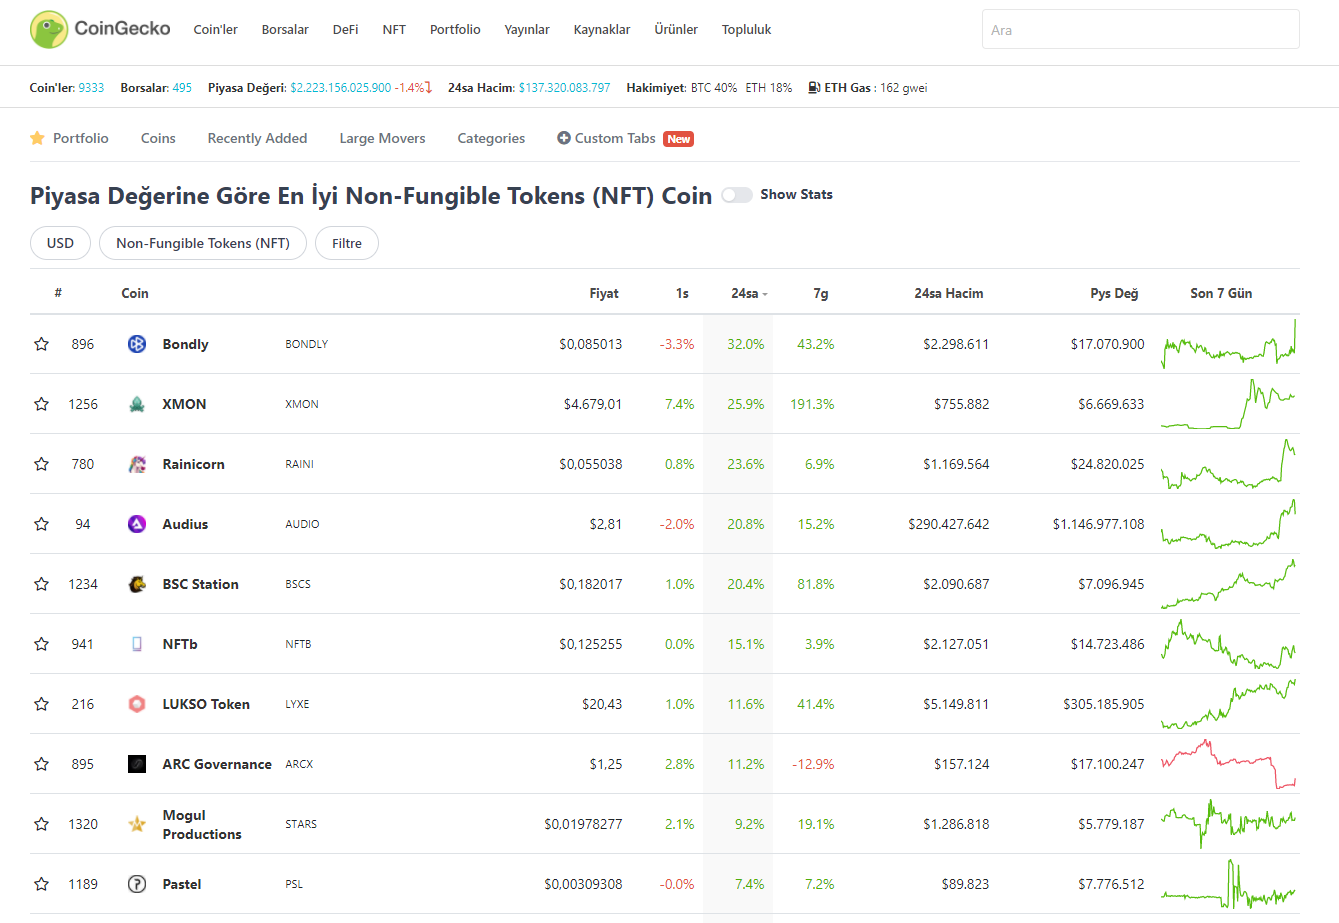
Task: Click the Rainicorn coin icon
Action: [x=137, y=464]
